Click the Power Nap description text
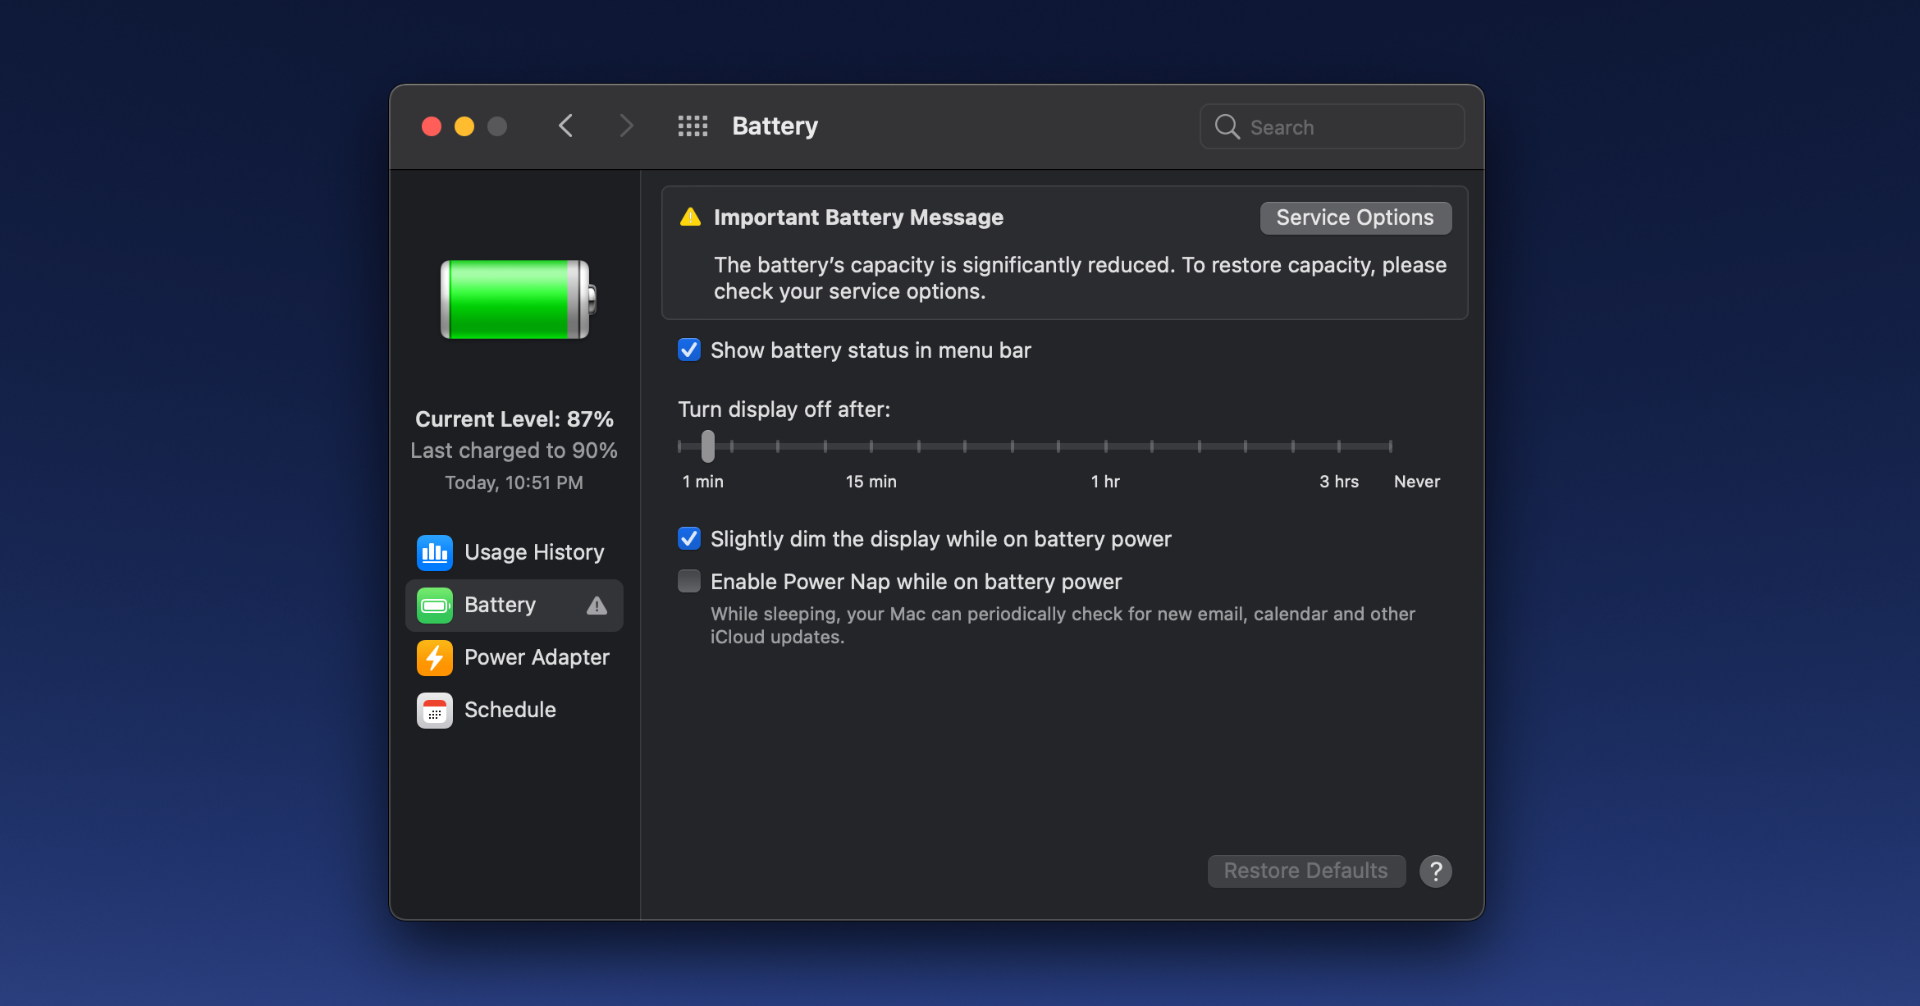Image resolution: width=1920 pixels, height=1006 pixels. (1062, 625)
